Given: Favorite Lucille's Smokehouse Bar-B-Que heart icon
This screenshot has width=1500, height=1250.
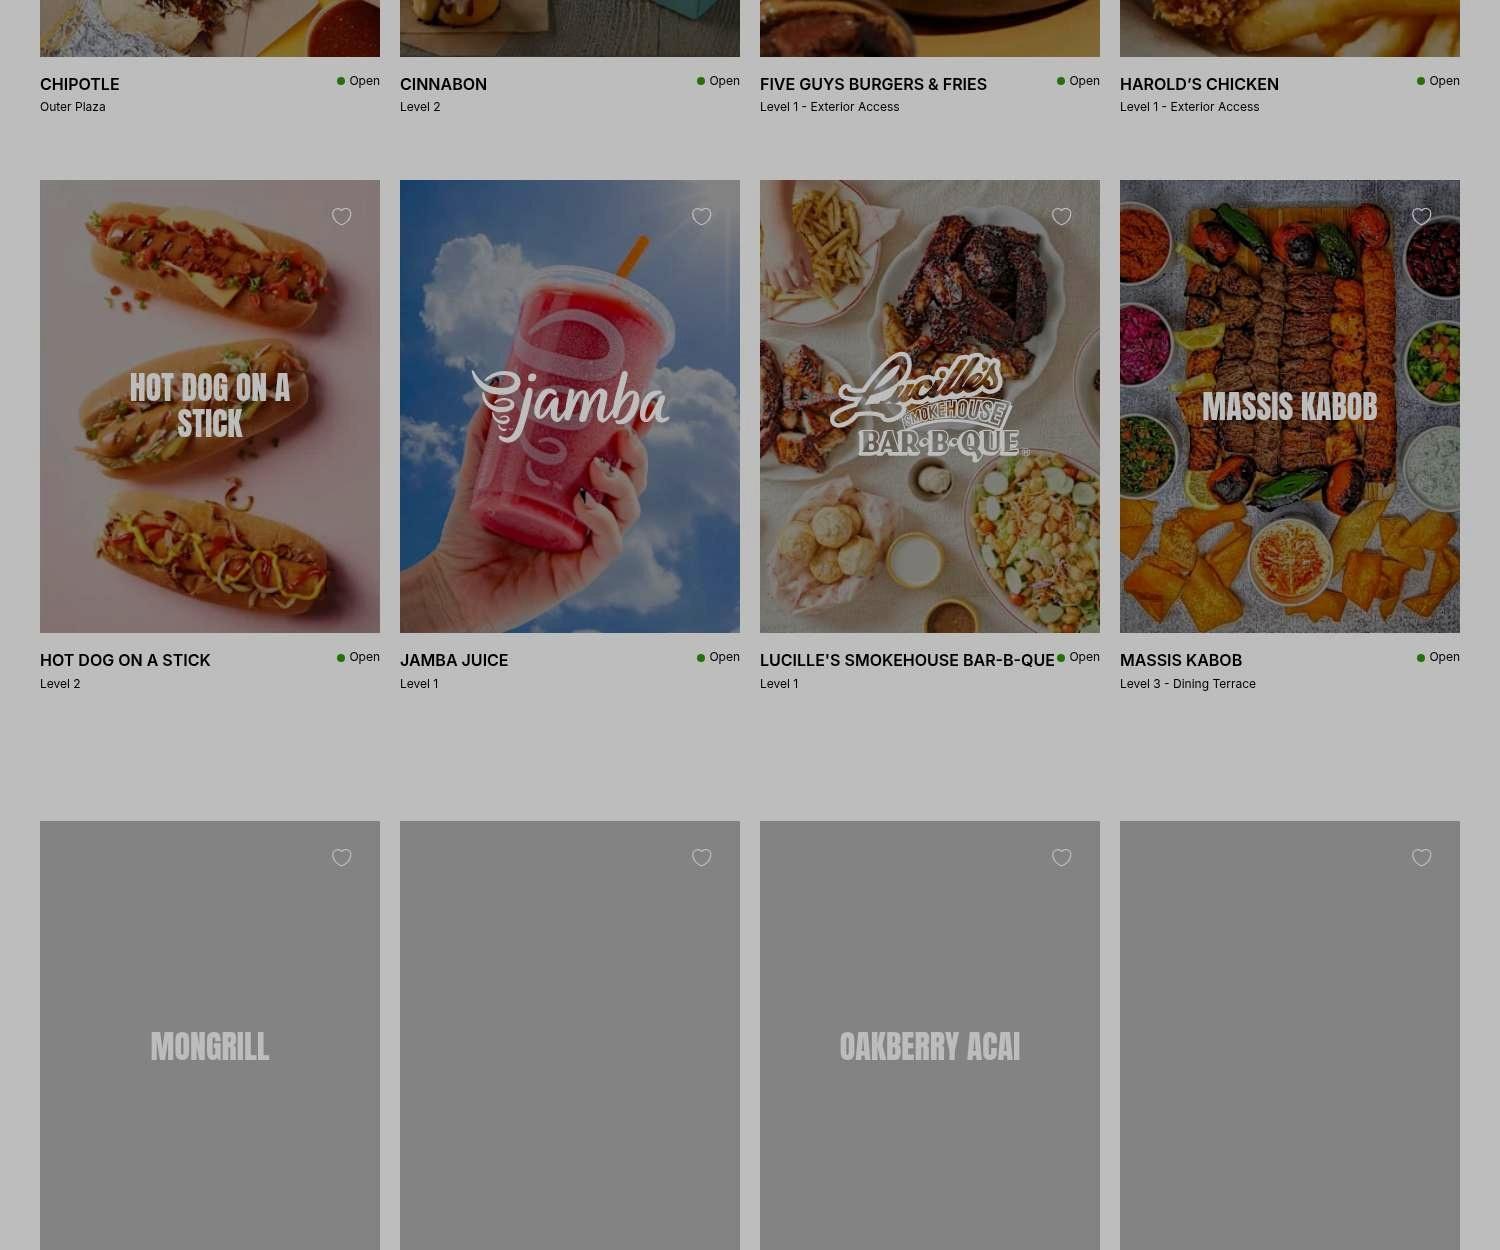Looking at the screenshot, I should [1062, 217].
